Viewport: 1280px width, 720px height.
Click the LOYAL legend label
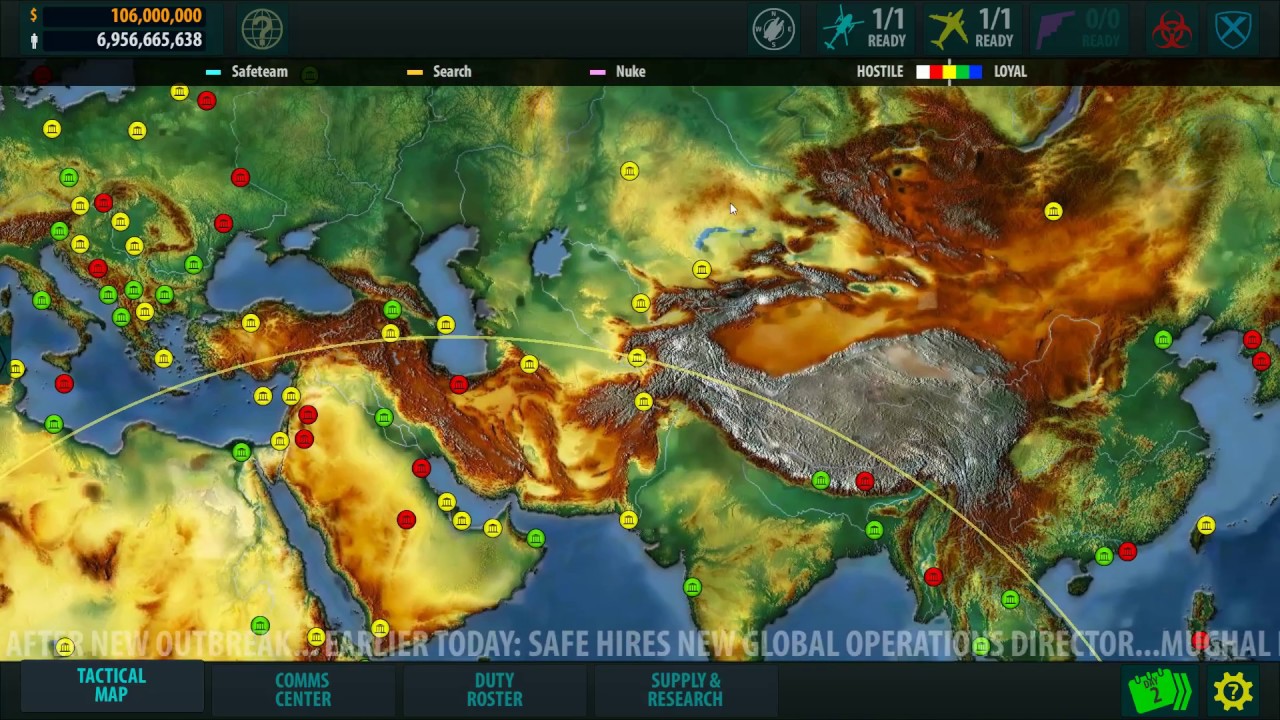1010,72
